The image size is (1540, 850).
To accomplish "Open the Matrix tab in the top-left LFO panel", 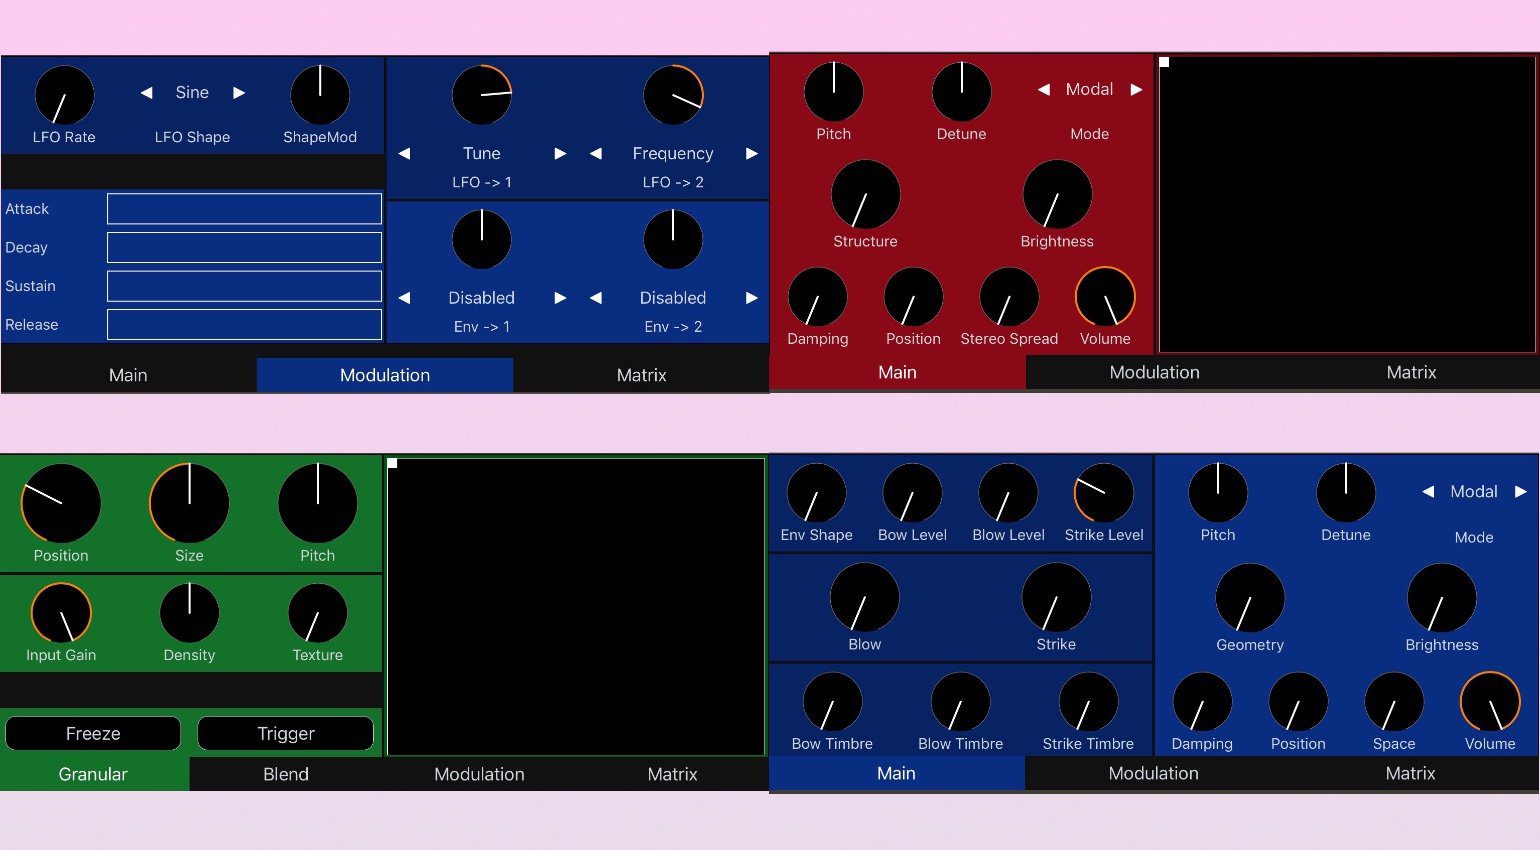I will click(641, 375).
